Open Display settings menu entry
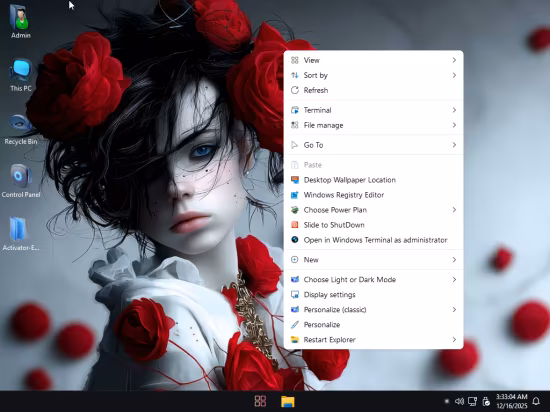550x412 pixels. click(373, 295)
